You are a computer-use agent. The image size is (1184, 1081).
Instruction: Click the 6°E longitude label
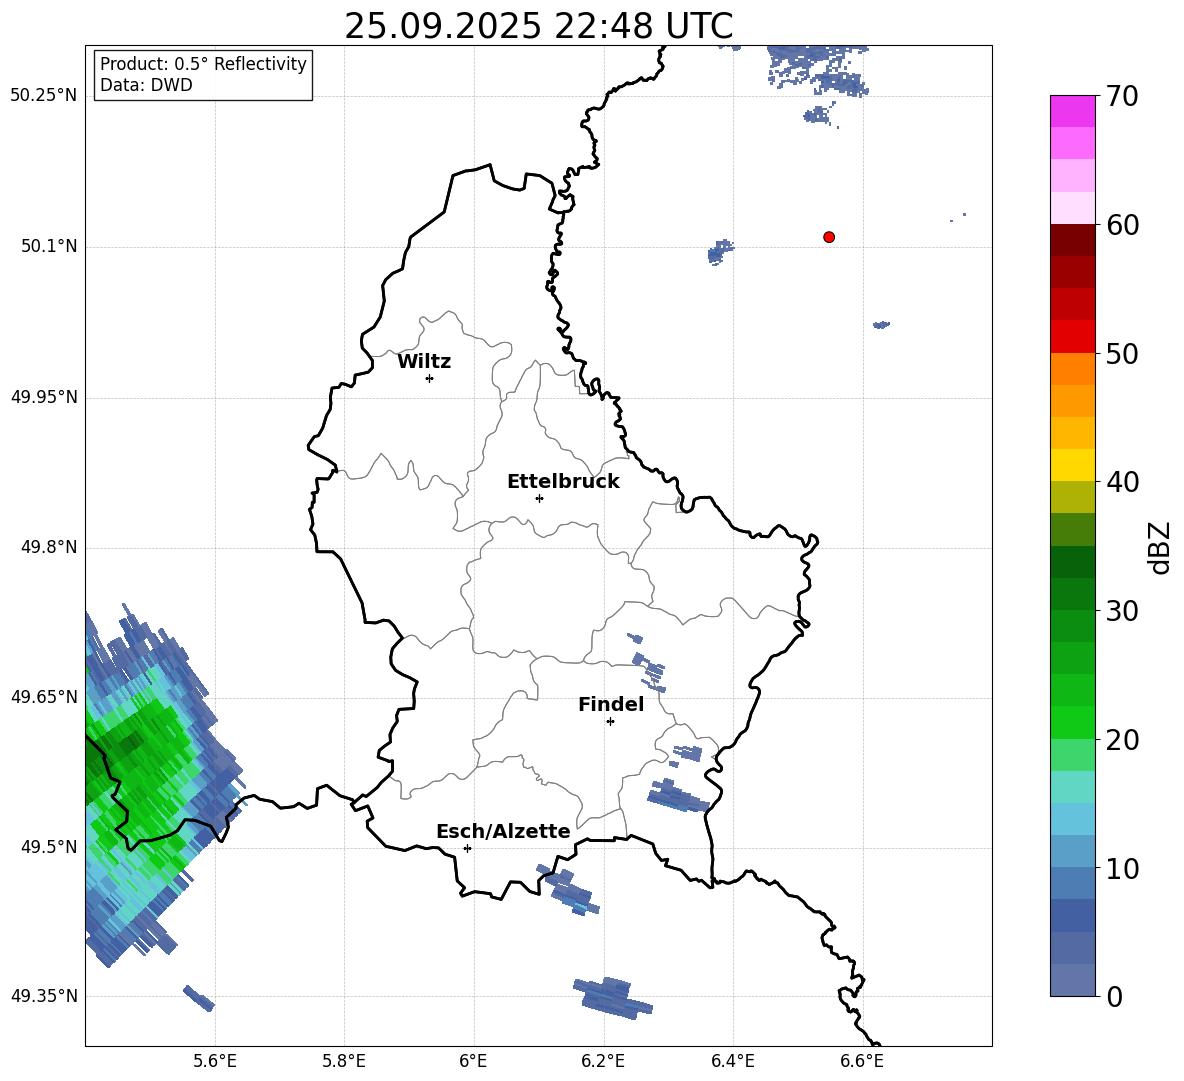tap(473, 1061)
